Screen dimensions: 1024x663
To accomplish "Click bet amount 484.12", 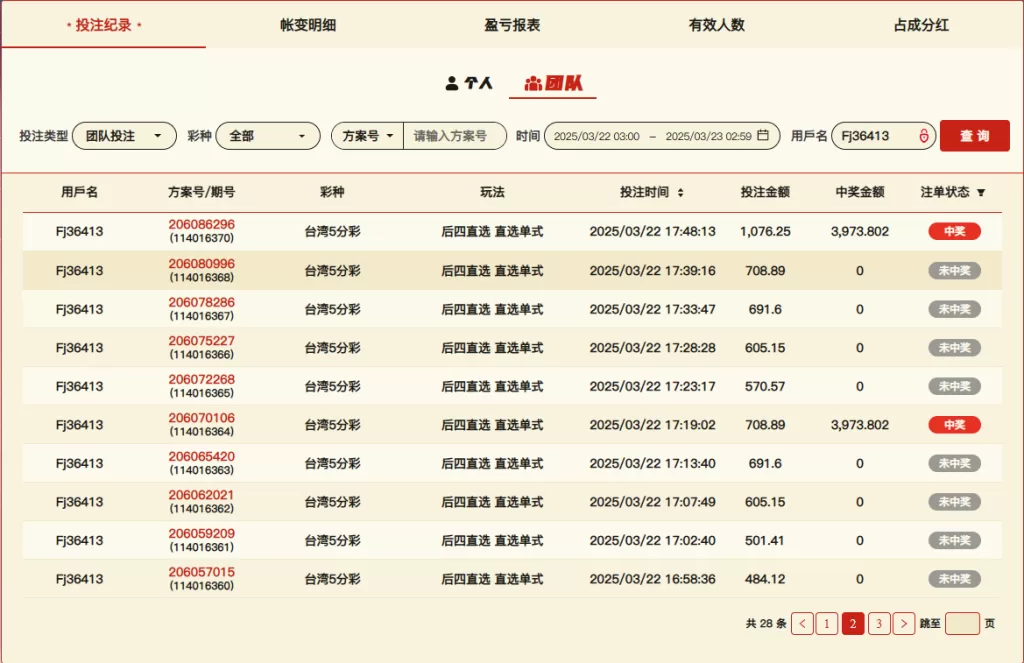I will (x=765, y=579).
